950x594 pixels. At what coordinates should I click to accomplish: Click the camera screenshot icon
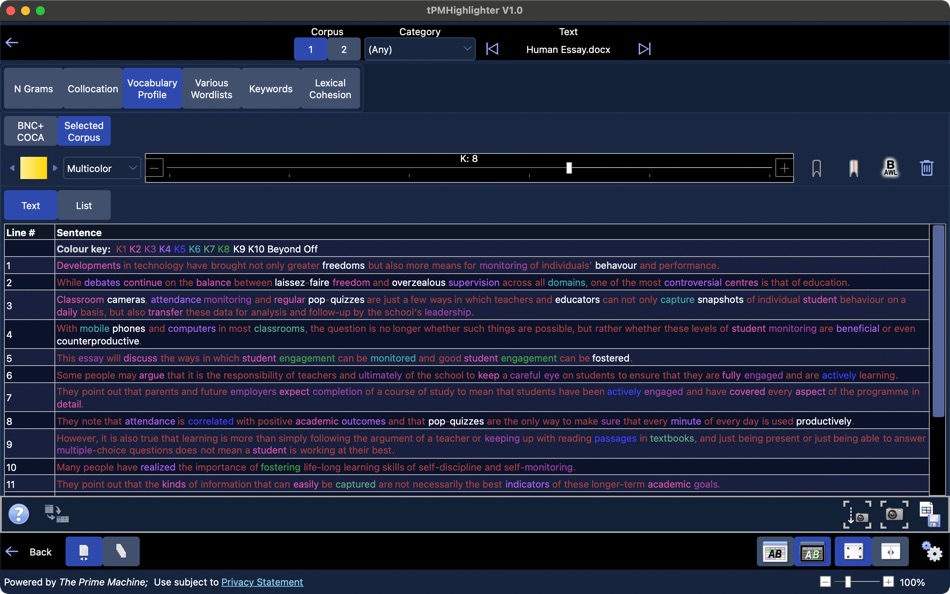(x=894, y=515)
